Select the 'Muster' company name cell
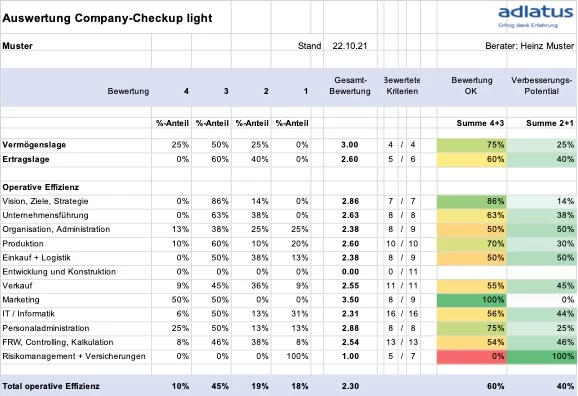Viewport: 578px width, 396px height. pos(17,46)
